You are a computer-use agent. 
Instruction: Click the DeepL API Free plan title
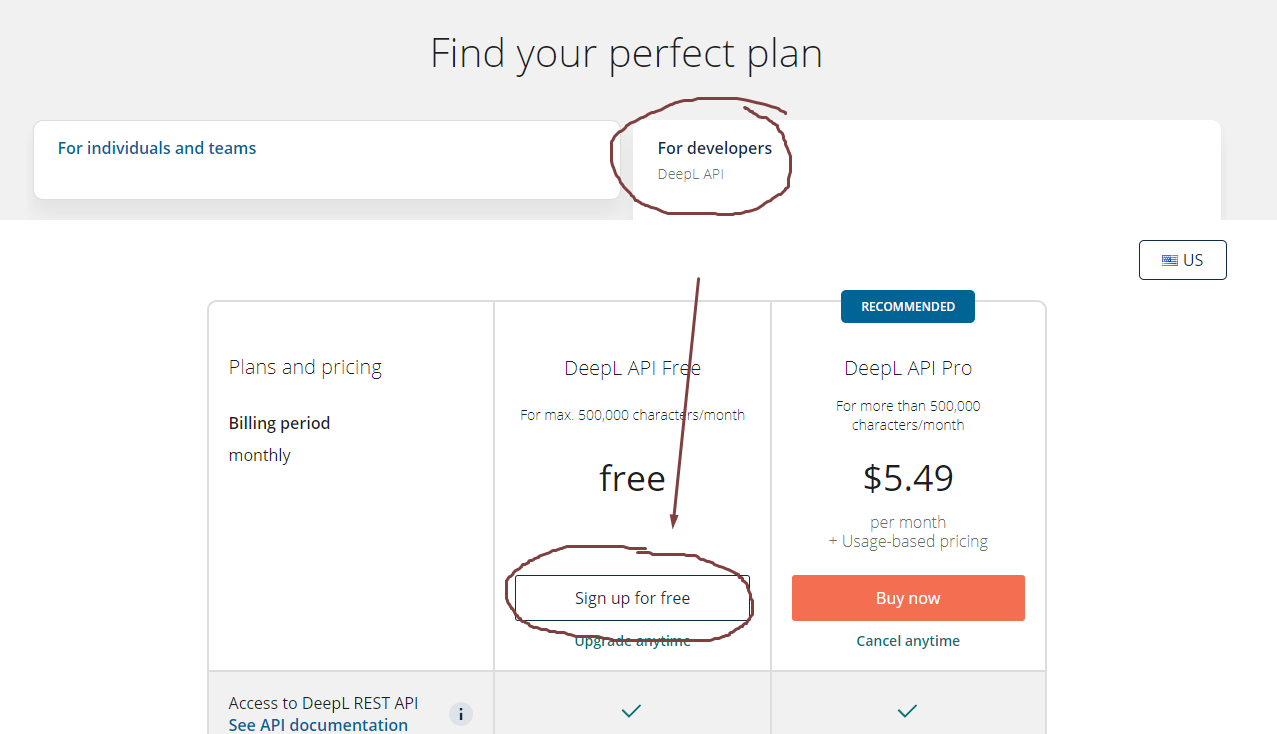coord(632,368)
